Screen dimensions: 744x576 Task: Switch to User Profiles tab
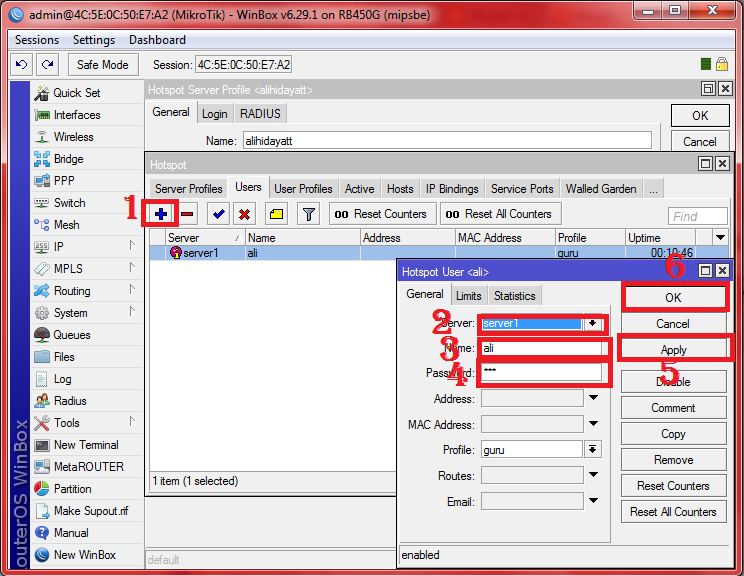point(303,189)
